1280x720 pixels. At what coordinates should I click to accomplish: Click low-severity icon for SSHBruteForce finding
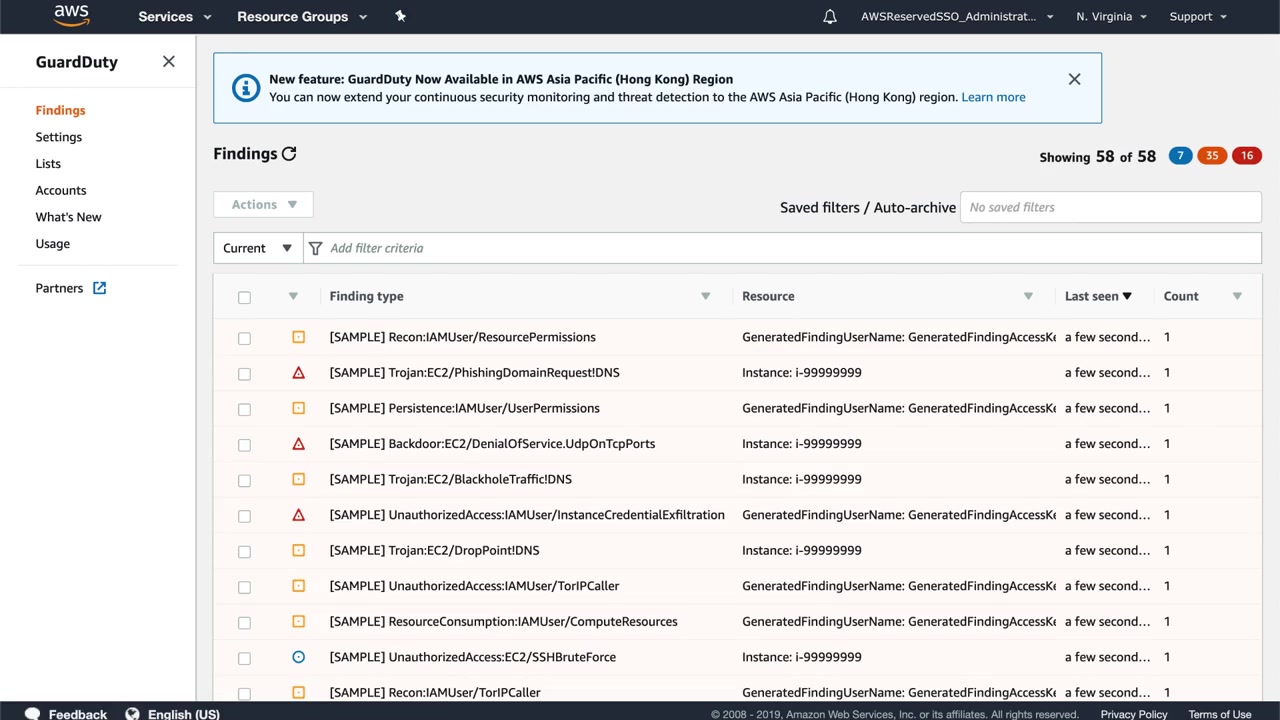pyautogui.click(x=298, y=657)
